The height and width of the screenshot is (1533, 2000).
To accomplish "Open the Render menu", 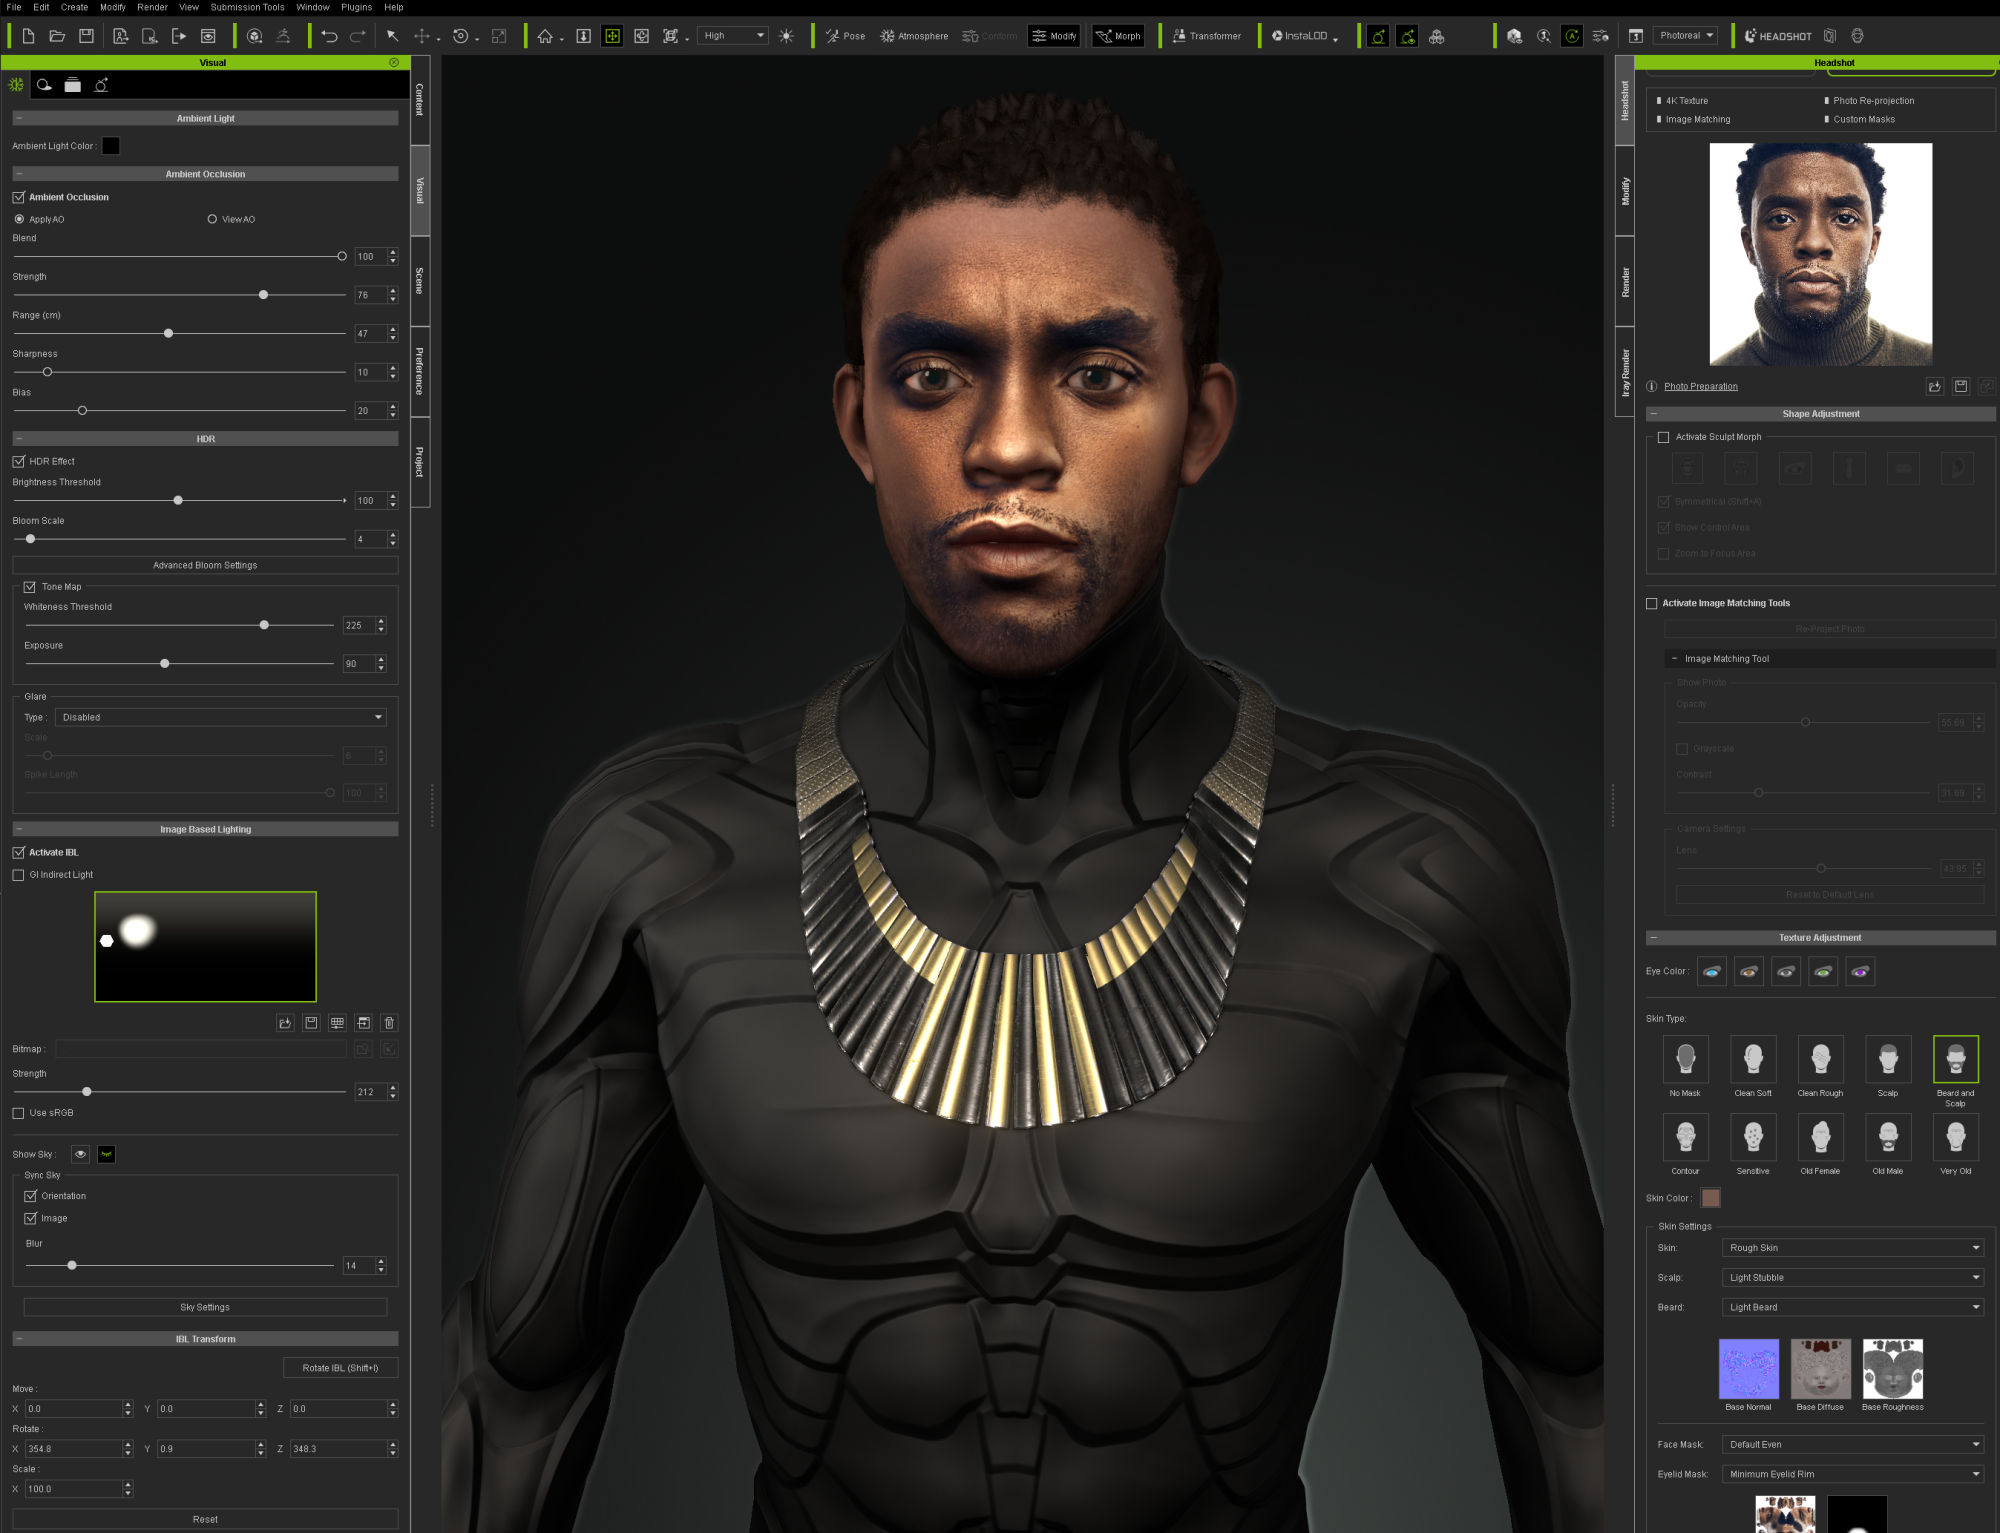I will pyautogui.click(x=152, y=7).
